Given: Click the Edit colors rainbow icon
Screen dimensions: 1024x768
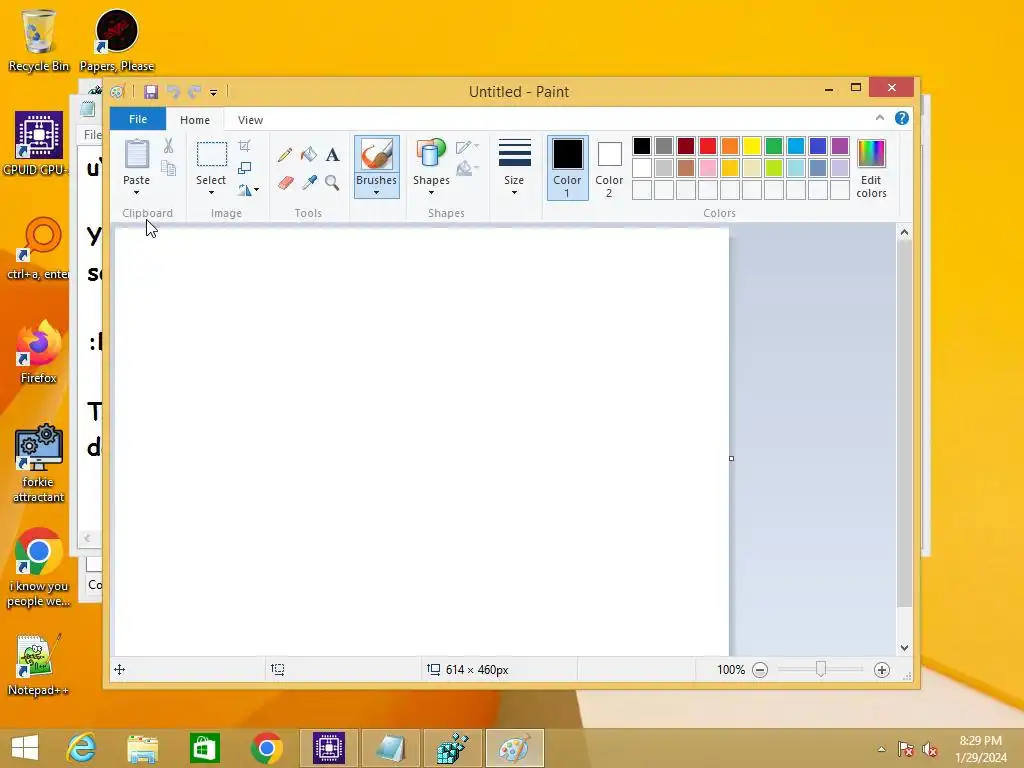Looking at the screenshot, I should click(x=871, y=153).
